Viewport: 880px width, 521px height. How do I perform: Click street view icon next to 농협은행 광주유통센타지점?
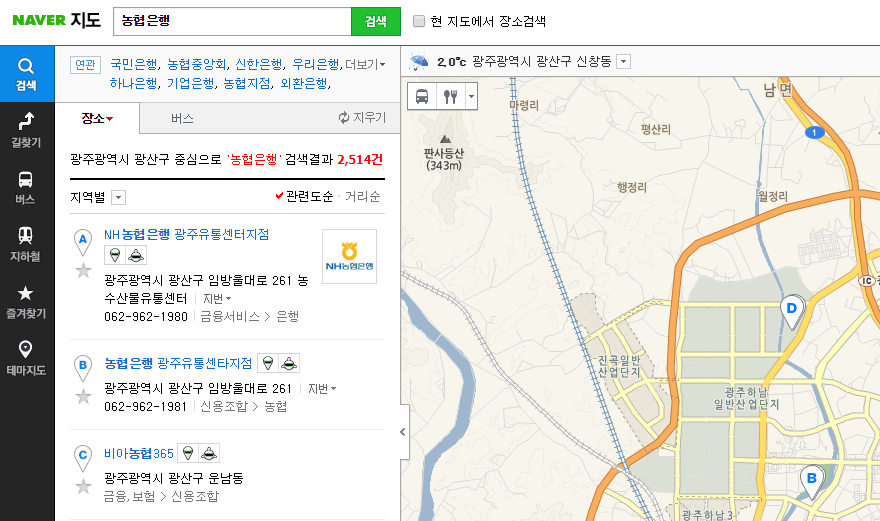pos(289,363)
